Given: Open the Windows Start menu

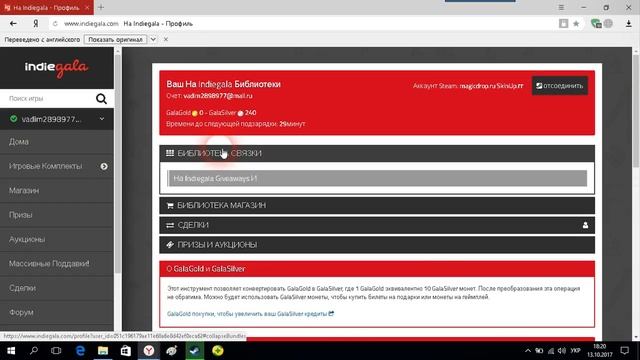Looking at the screenshot, I should (x=11, y=351).
